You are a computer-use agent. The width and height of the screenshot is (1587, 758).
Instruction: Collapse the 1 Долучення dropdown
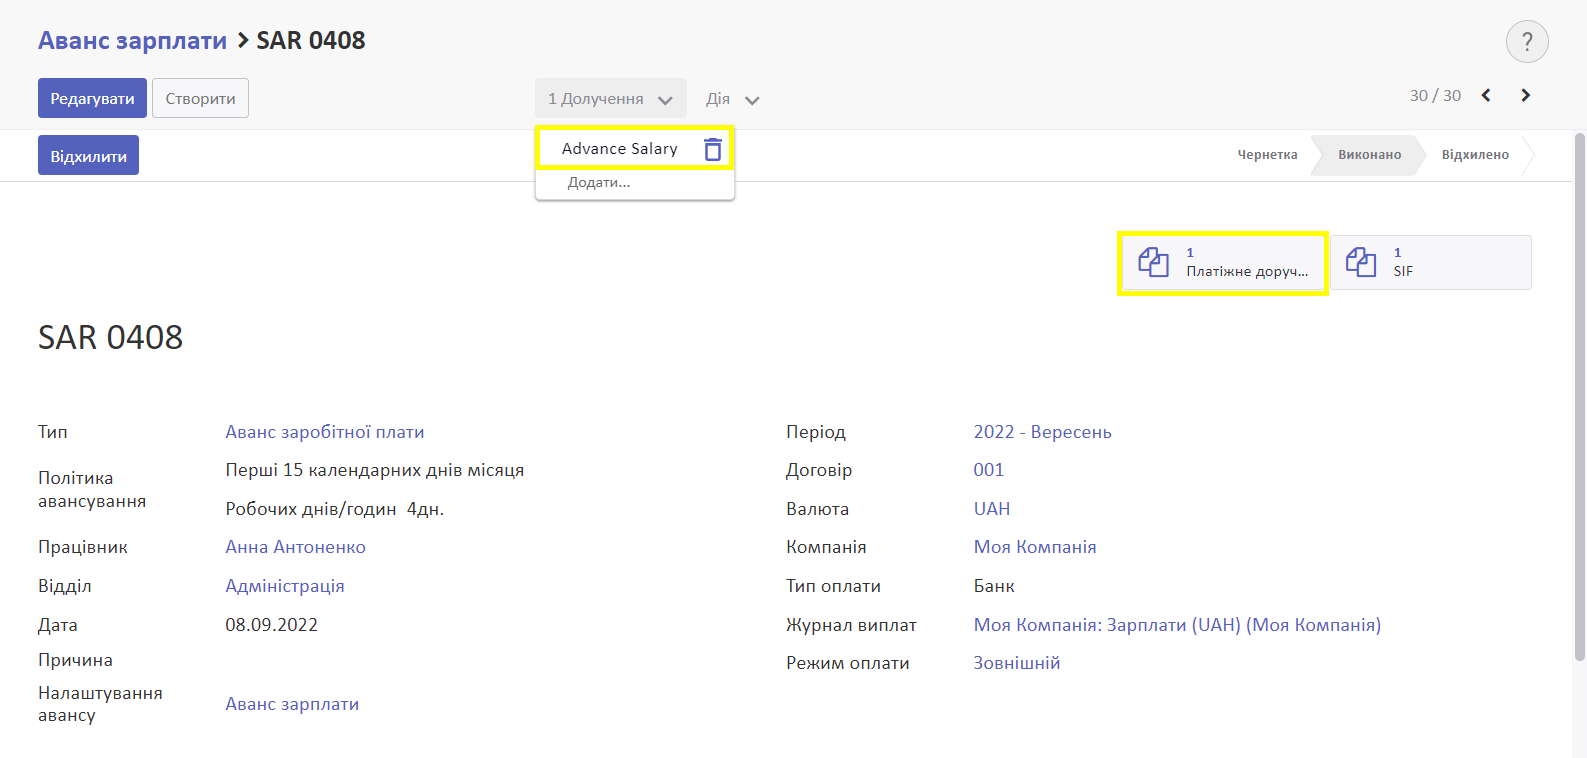click(610, 99)
